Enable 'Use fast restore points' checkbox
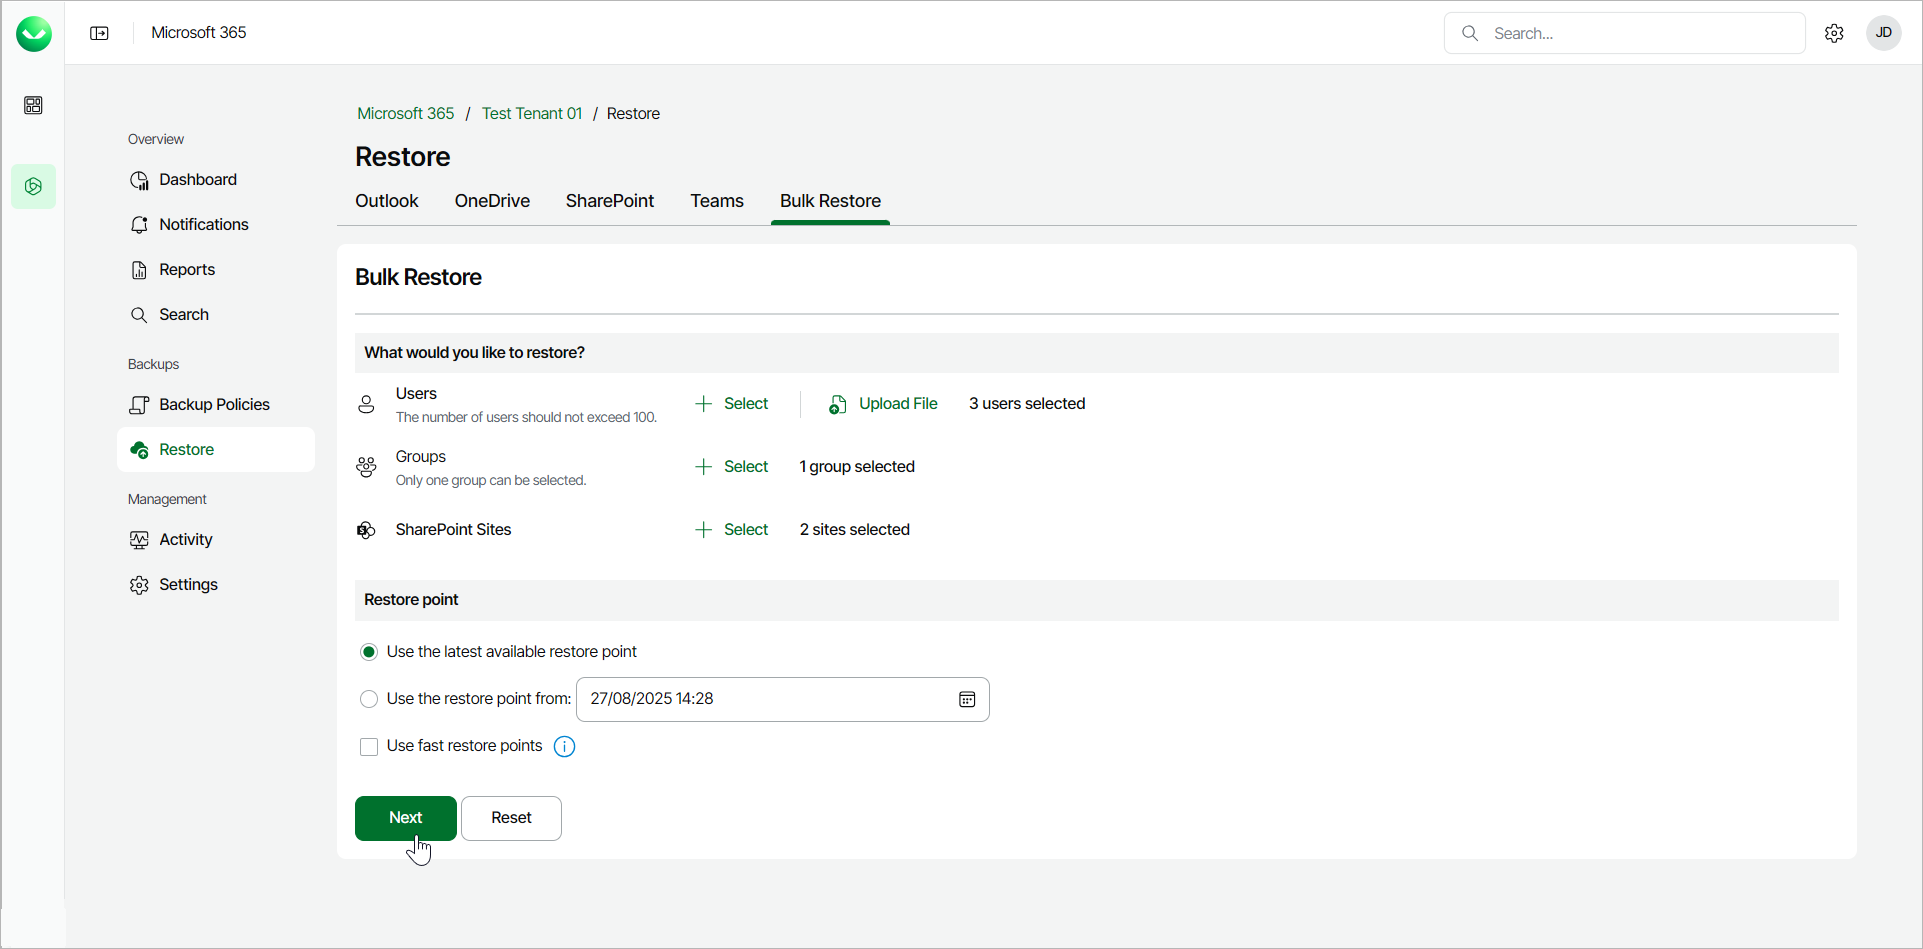 (369, 747)
